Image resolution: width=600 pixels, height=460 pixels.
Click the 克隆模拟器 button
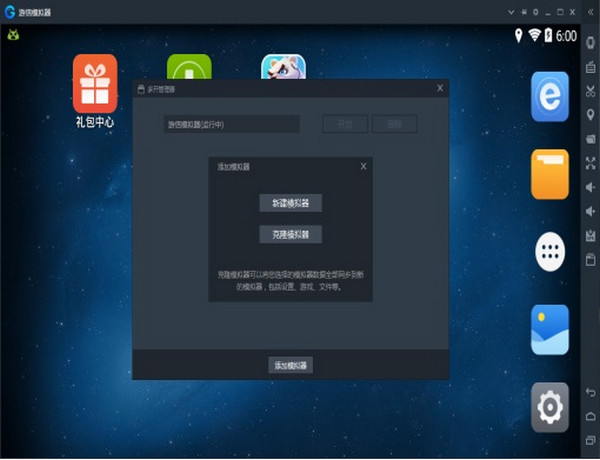point(290,234)
